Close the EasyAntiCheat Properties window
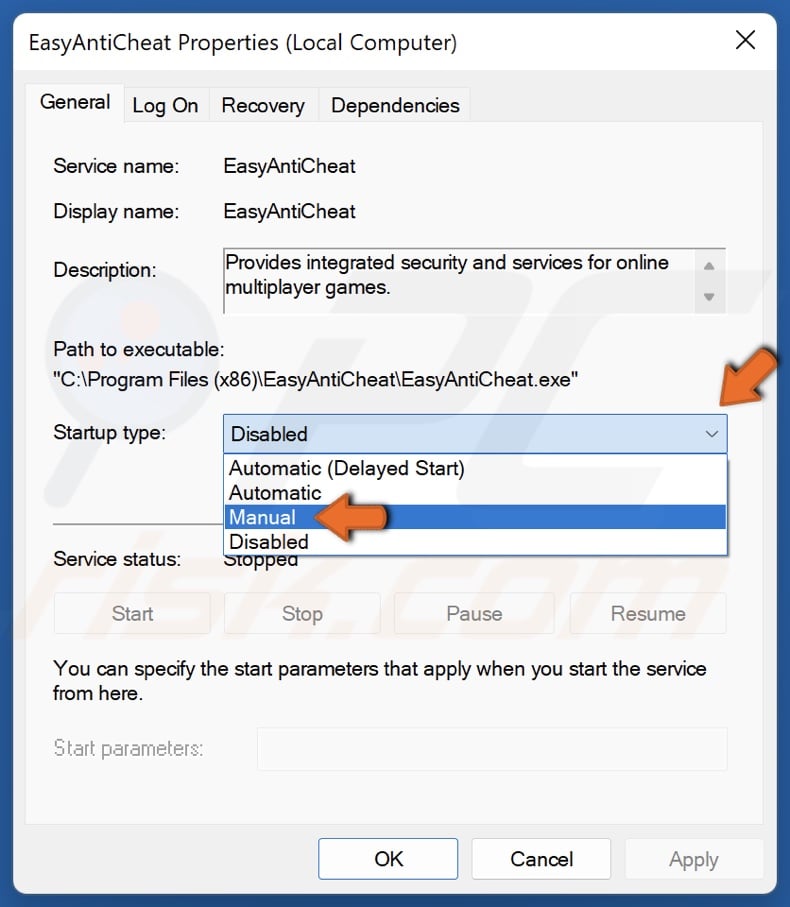The image size is (790, 907). 745,40
